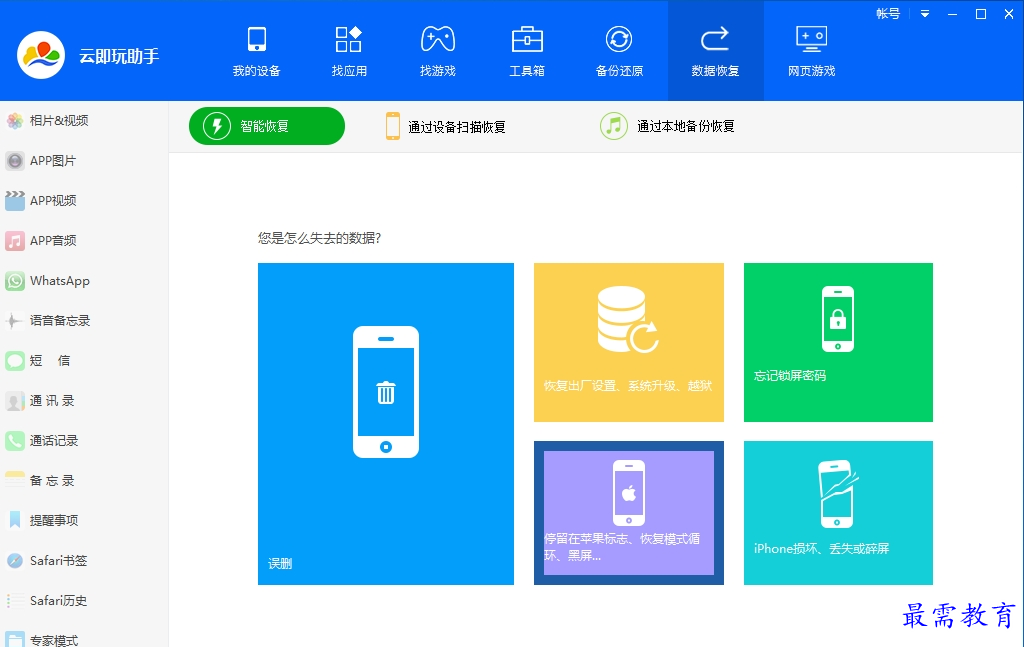The image size is (1024, 647).
Task: Select 备忘录 notes sidebar item
Action: (x=84, y=481)
